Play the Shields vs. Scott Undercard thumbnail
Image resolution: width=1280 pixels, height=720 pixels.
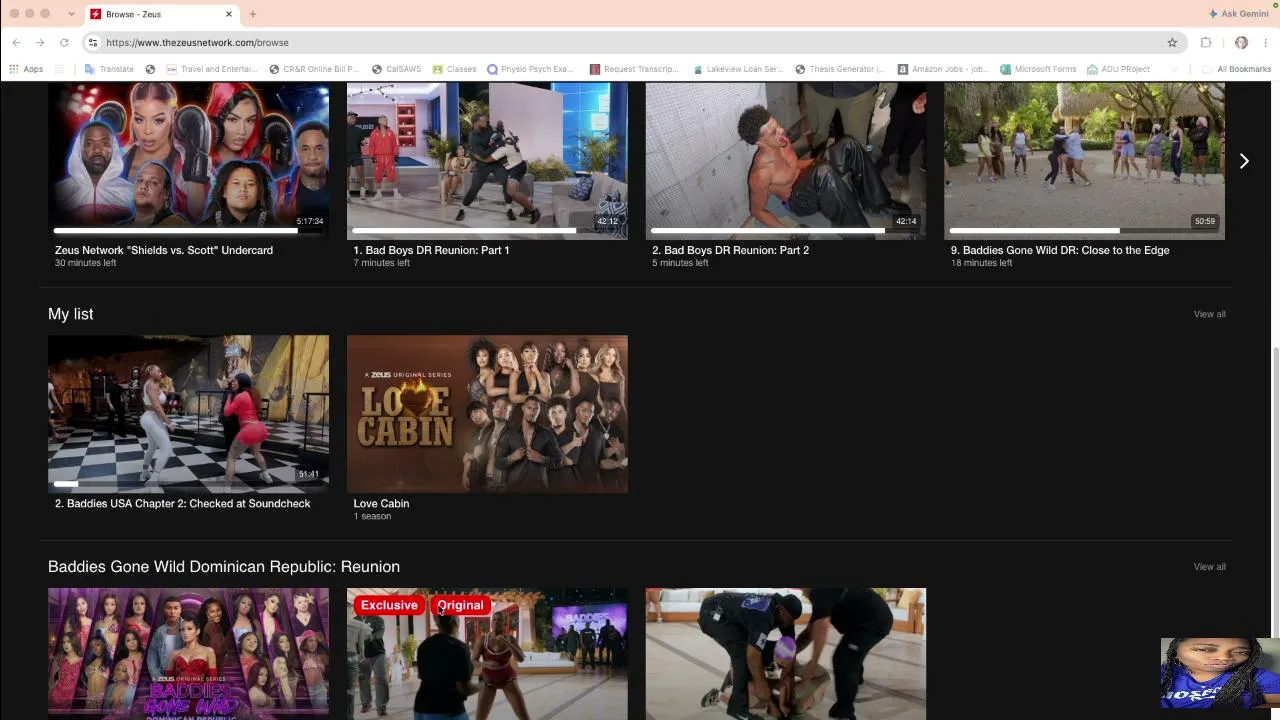[x=188, y=161]
